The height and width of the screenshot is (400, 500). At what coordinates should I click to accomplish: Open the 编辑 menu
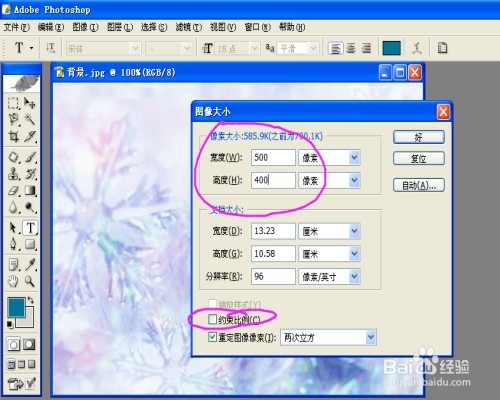(51, 27)
